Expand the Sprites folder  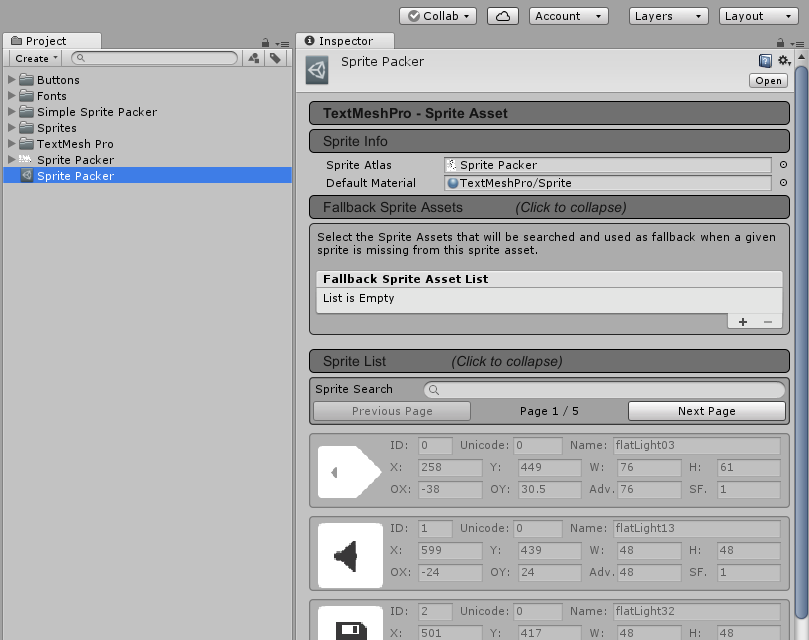click(x=12, y=127)
